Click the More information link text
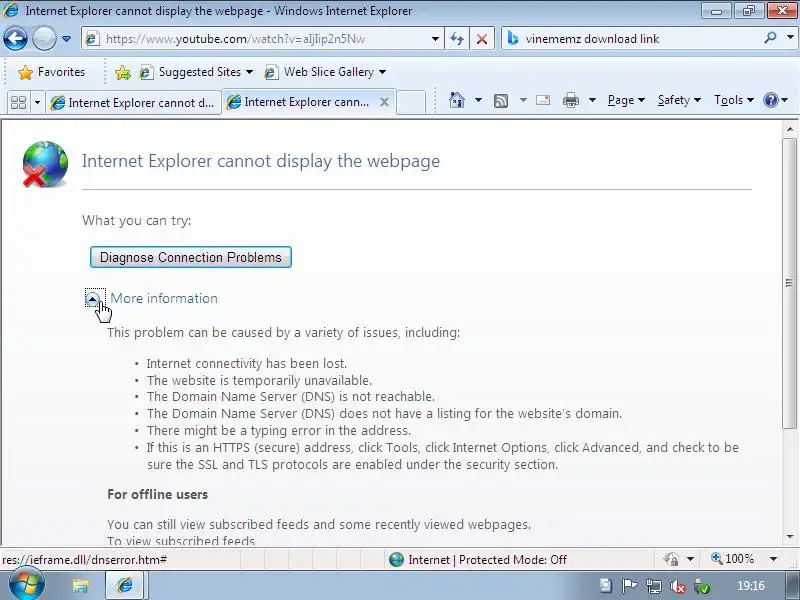The width and height of the screenshot is (800, 600). tap(164, 298)
